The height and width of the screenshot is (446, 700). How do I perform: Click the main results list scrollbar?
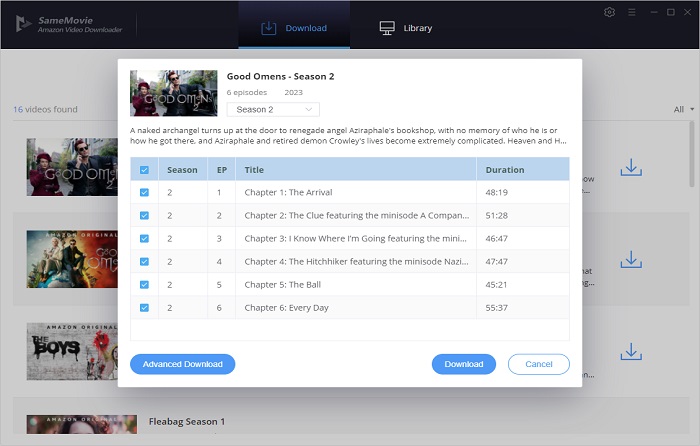click(692, 154)
